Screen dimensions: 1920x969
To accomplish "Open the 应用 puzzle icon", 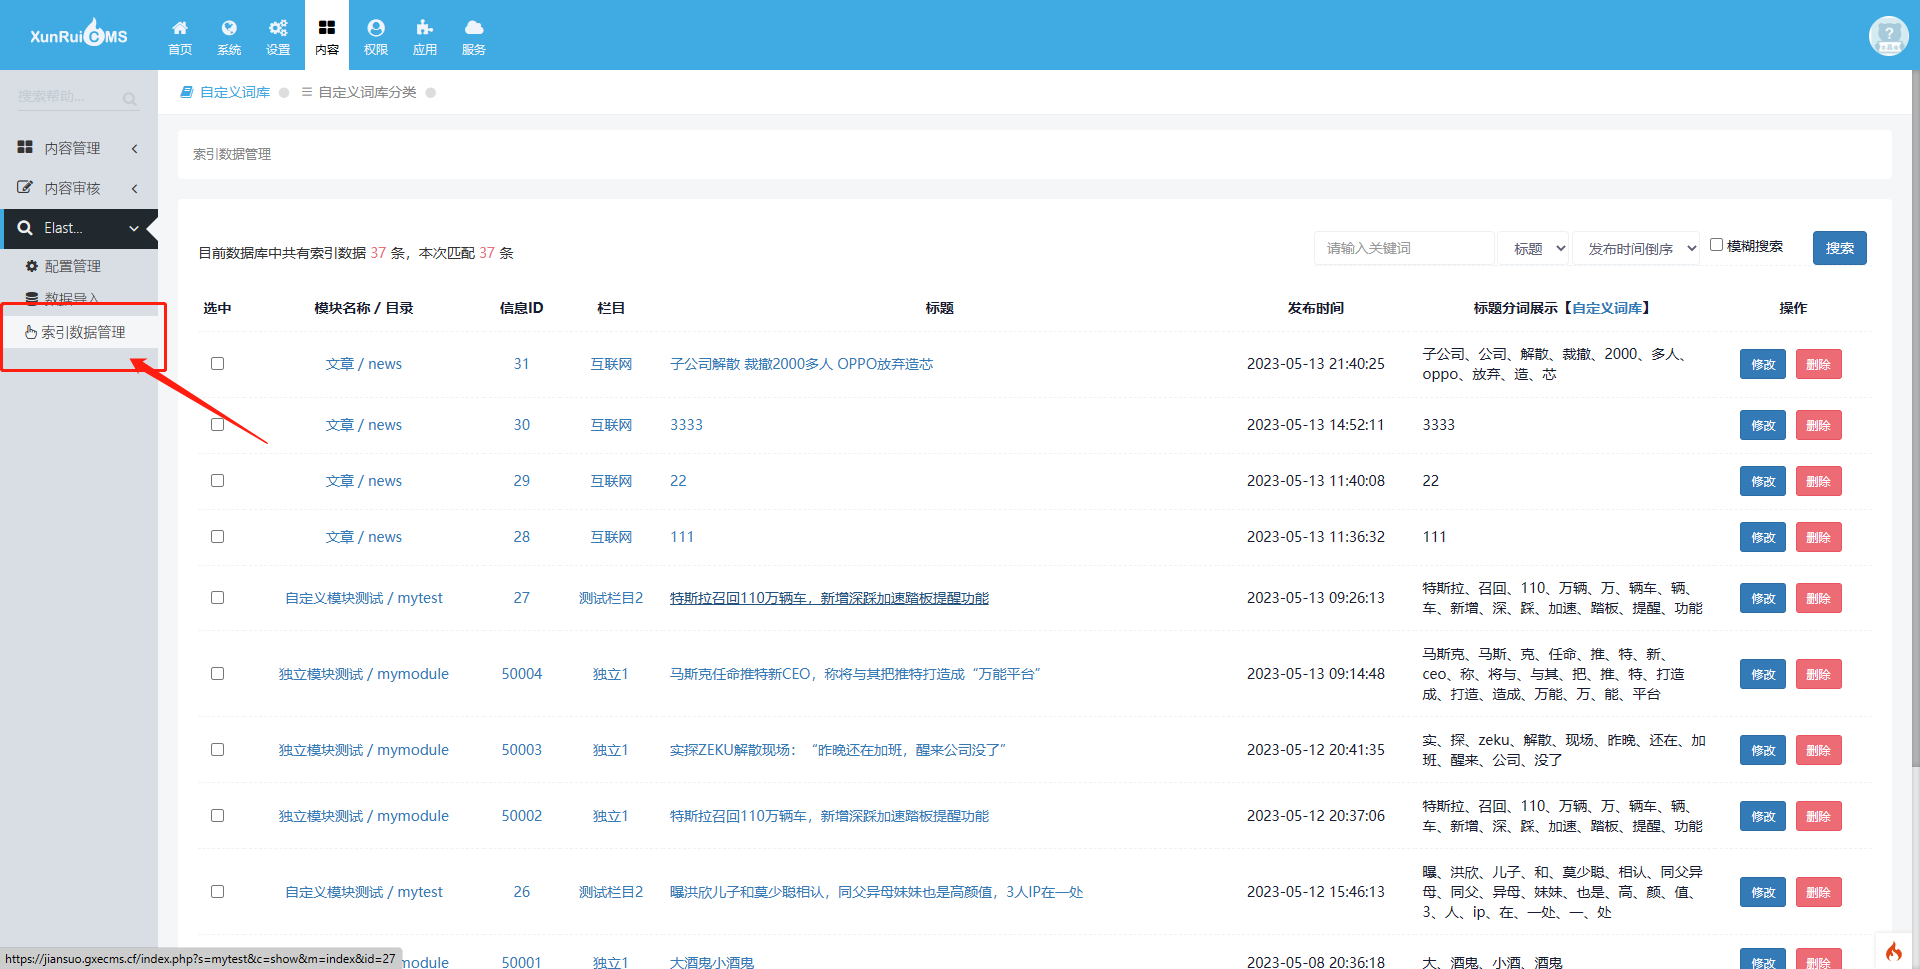I will 425,28.
